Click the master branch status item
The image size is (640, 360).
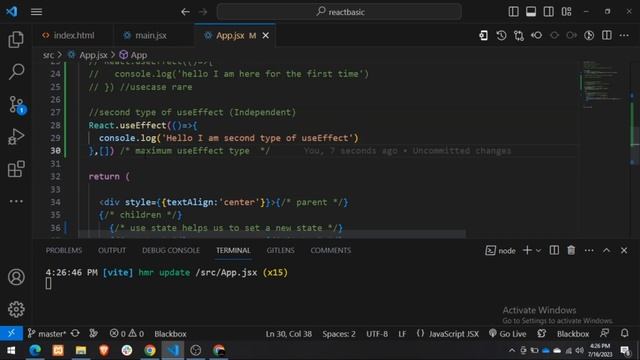(x=47, y=333)
